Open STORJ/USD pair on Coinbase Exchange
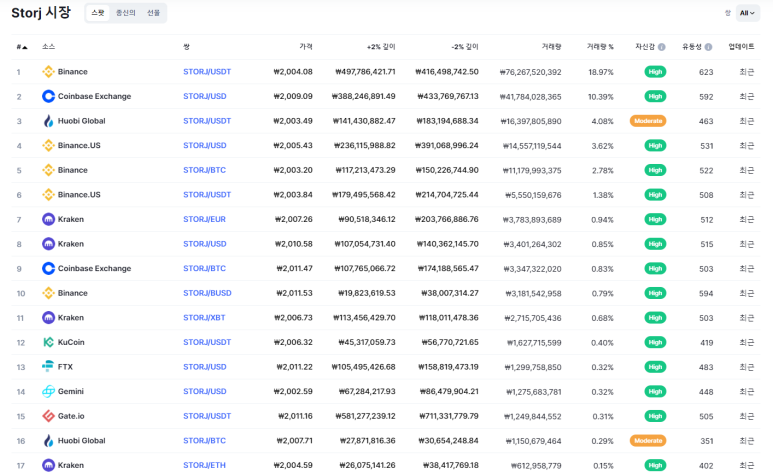Viewport: 773px width, 475px height. [205, 97]
